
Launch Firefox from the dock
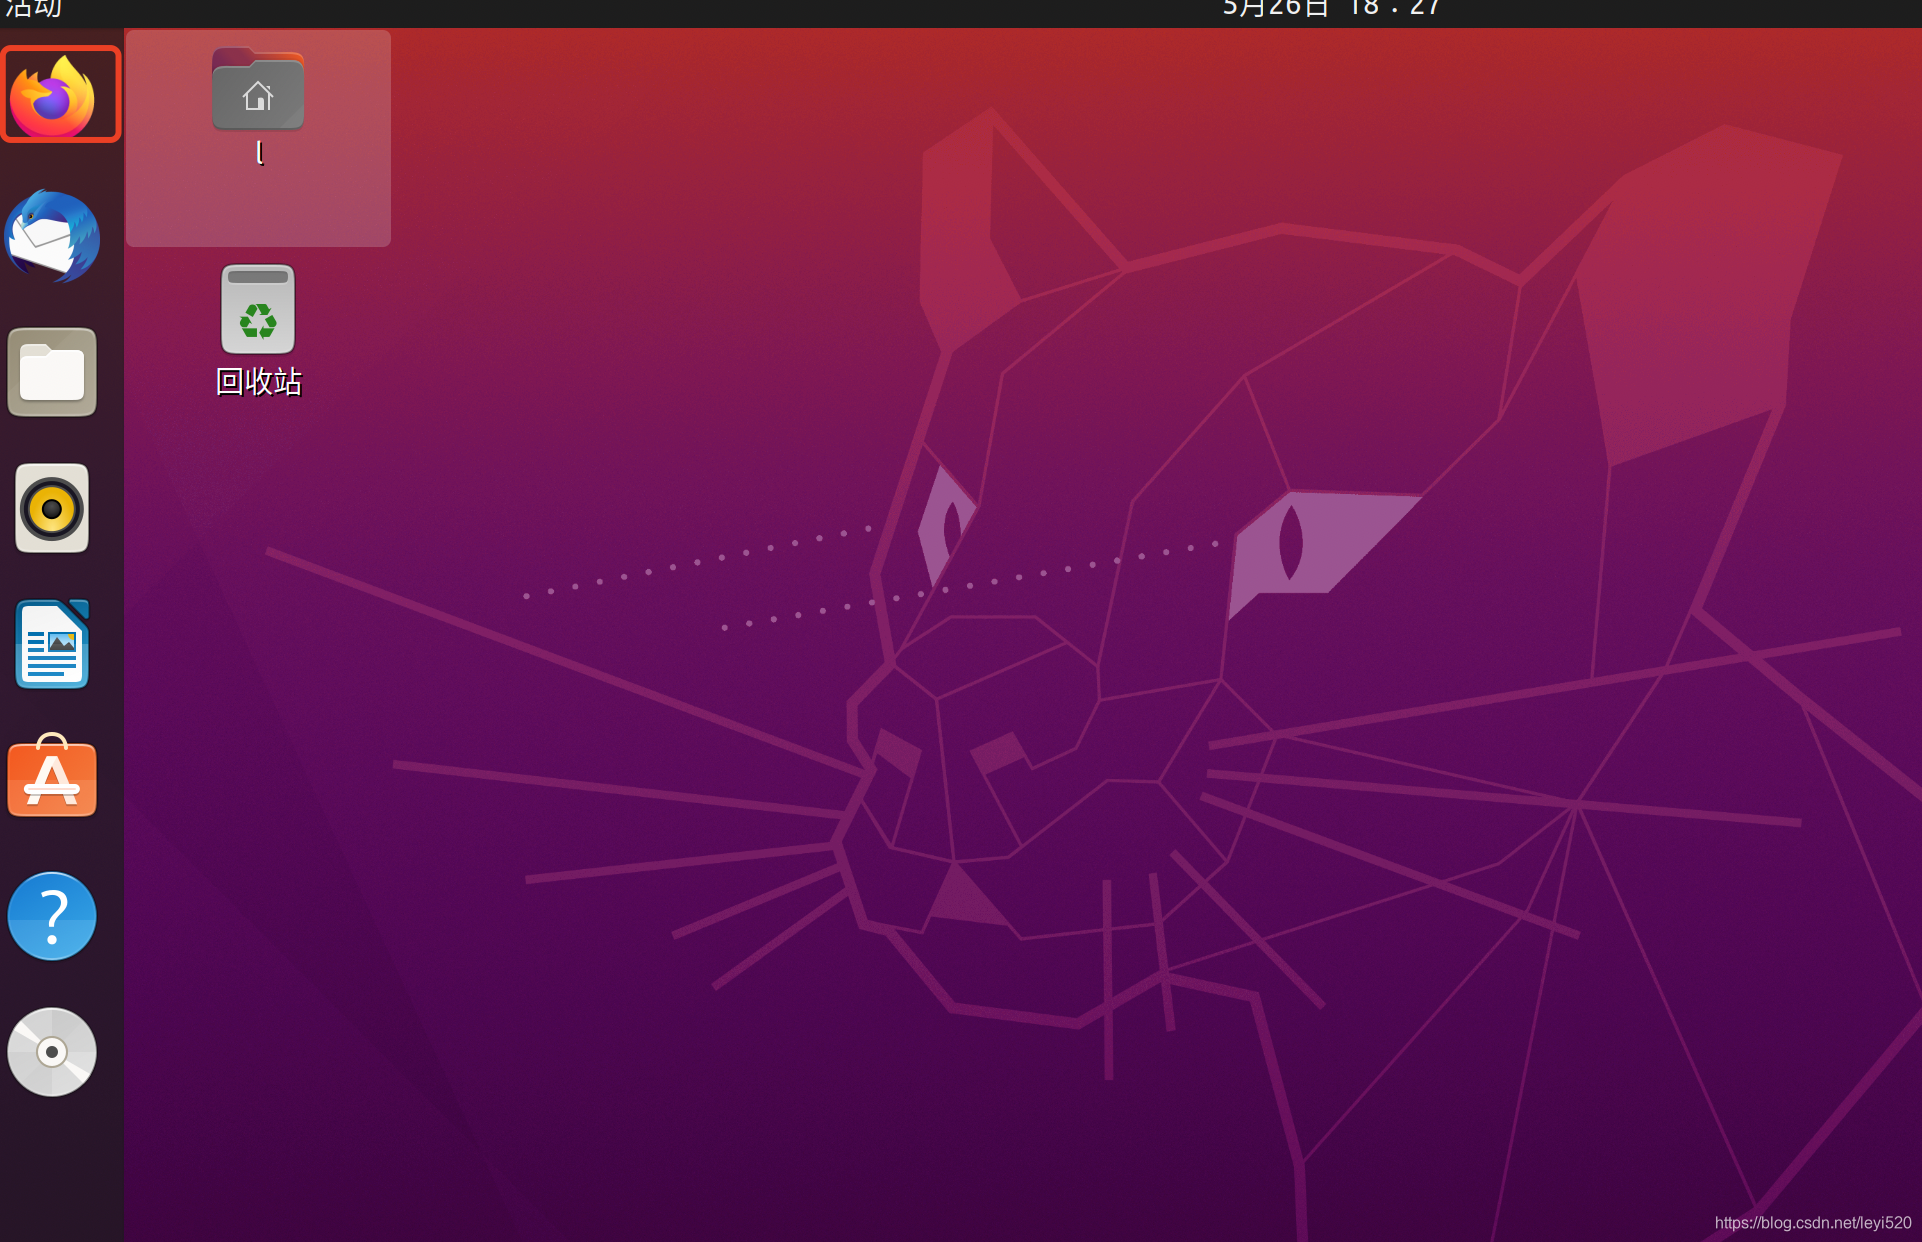[53, 96]
